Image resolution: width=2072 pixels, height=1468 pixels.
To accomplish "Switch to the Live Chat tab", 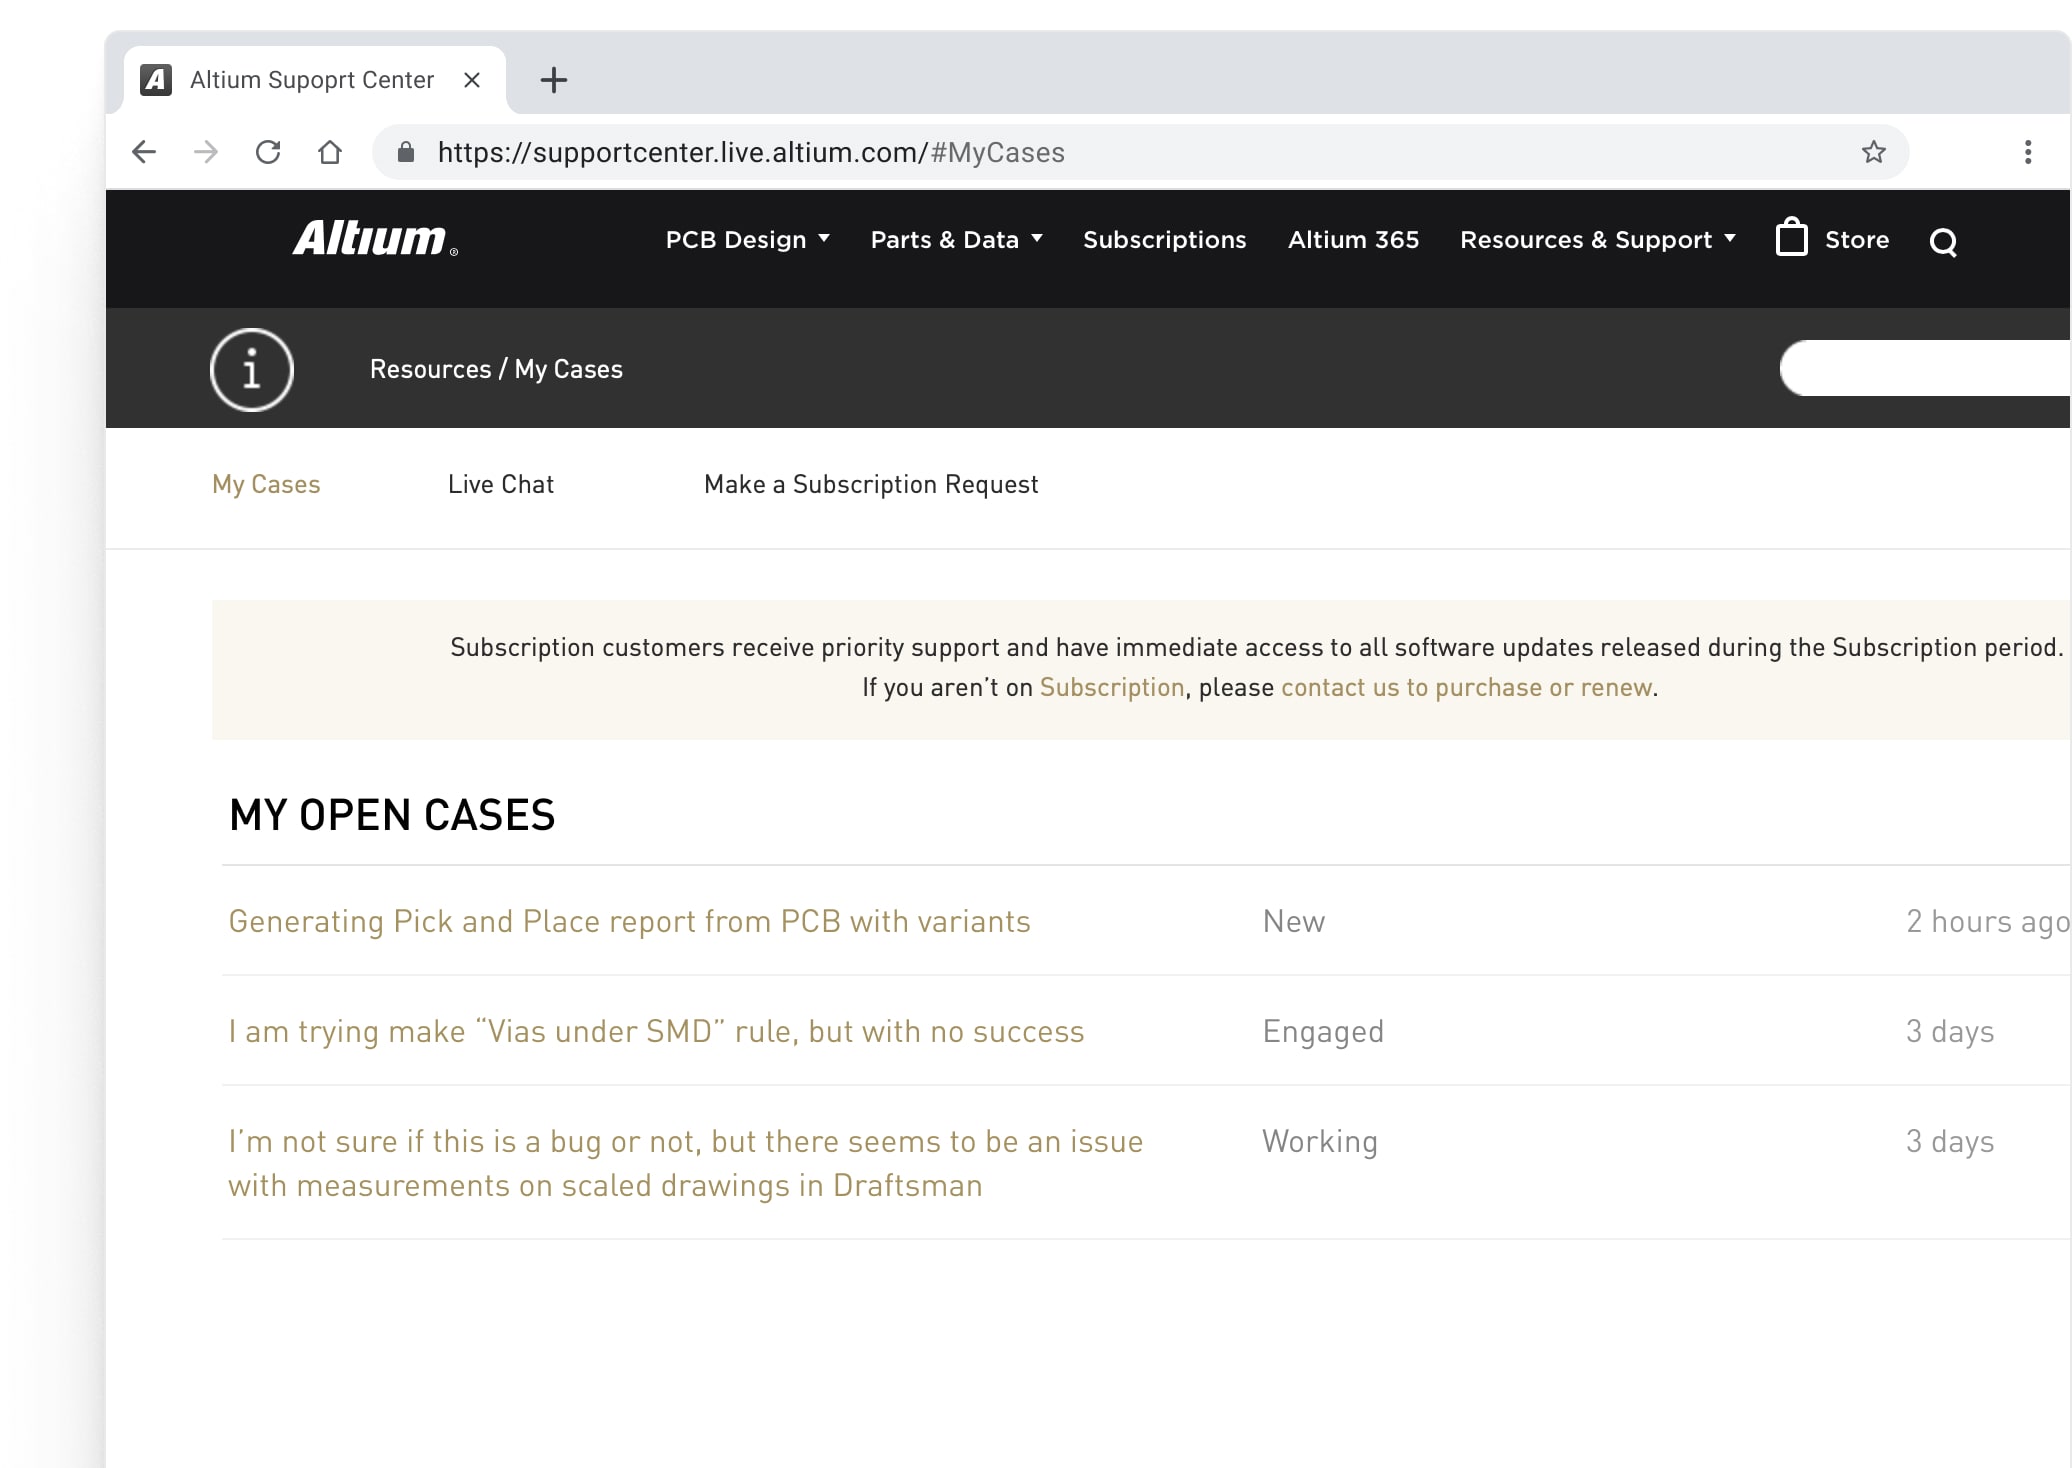I will (x=500, y=485).
